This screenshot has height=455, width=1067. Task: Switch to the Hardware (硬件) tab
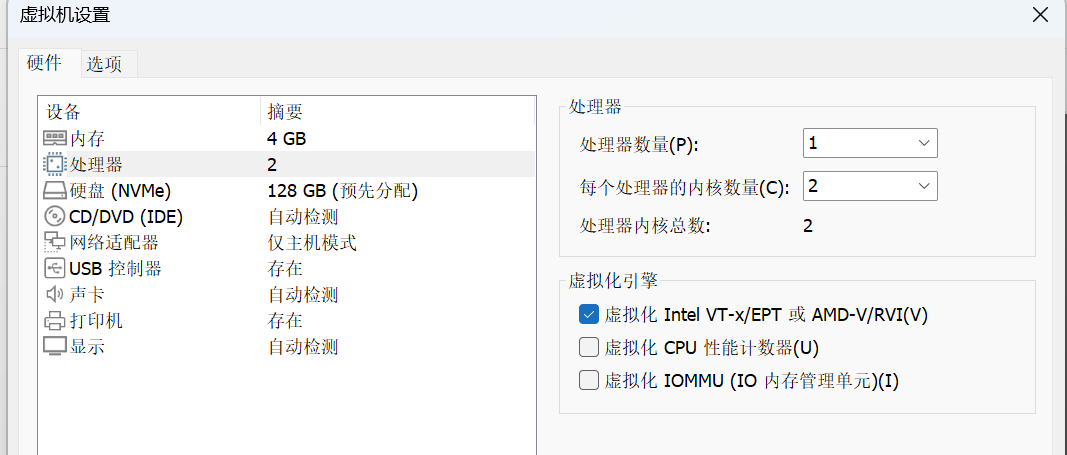pos(44,63)
